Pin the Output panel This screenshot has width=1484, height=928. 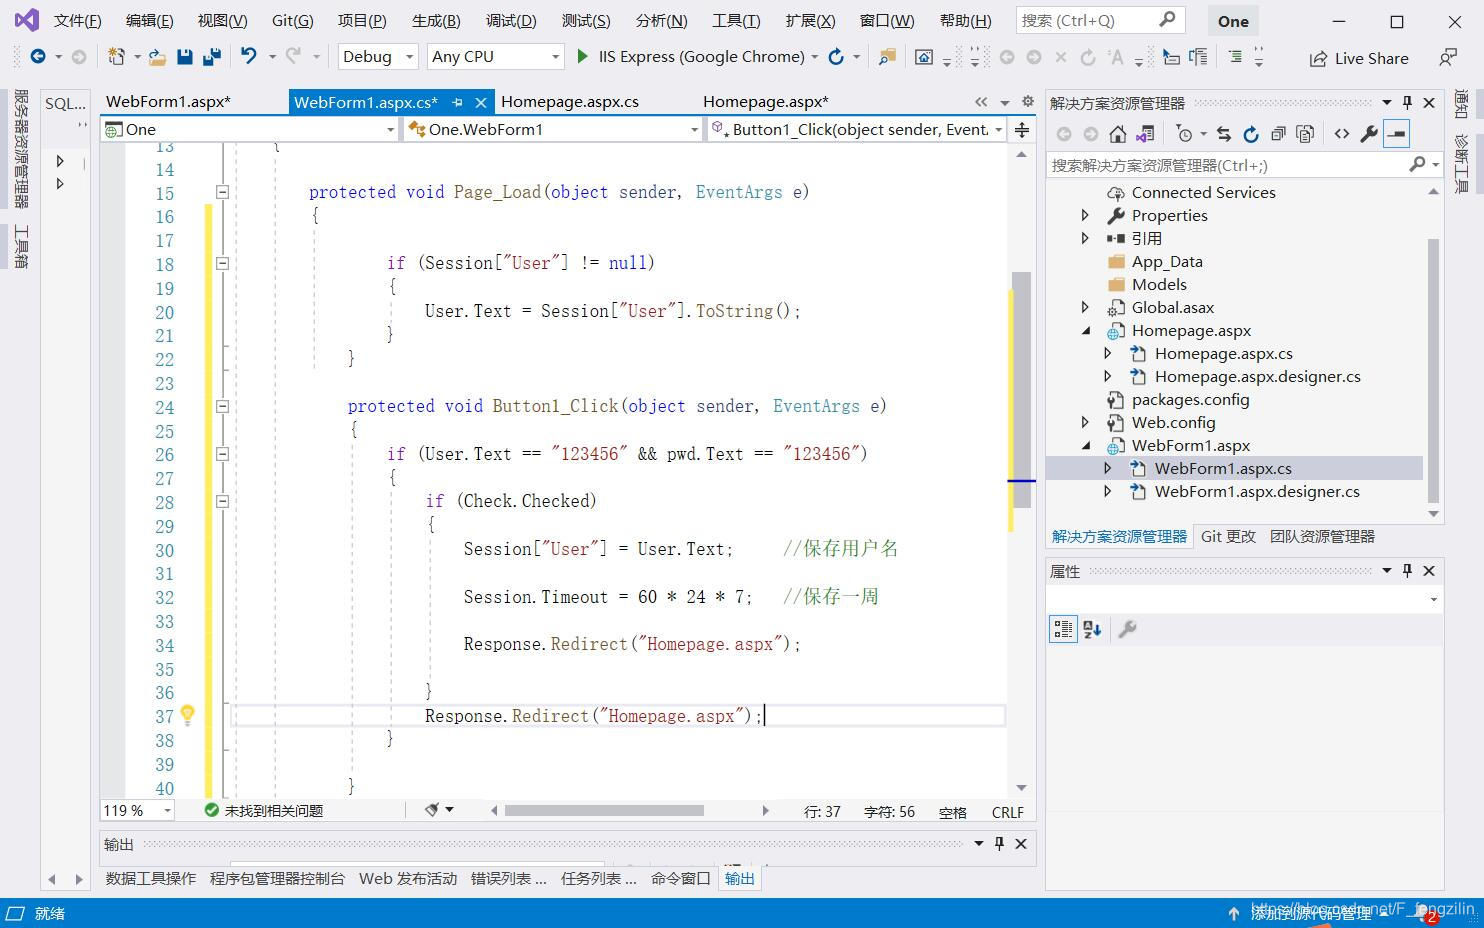[x=999, y=844]
